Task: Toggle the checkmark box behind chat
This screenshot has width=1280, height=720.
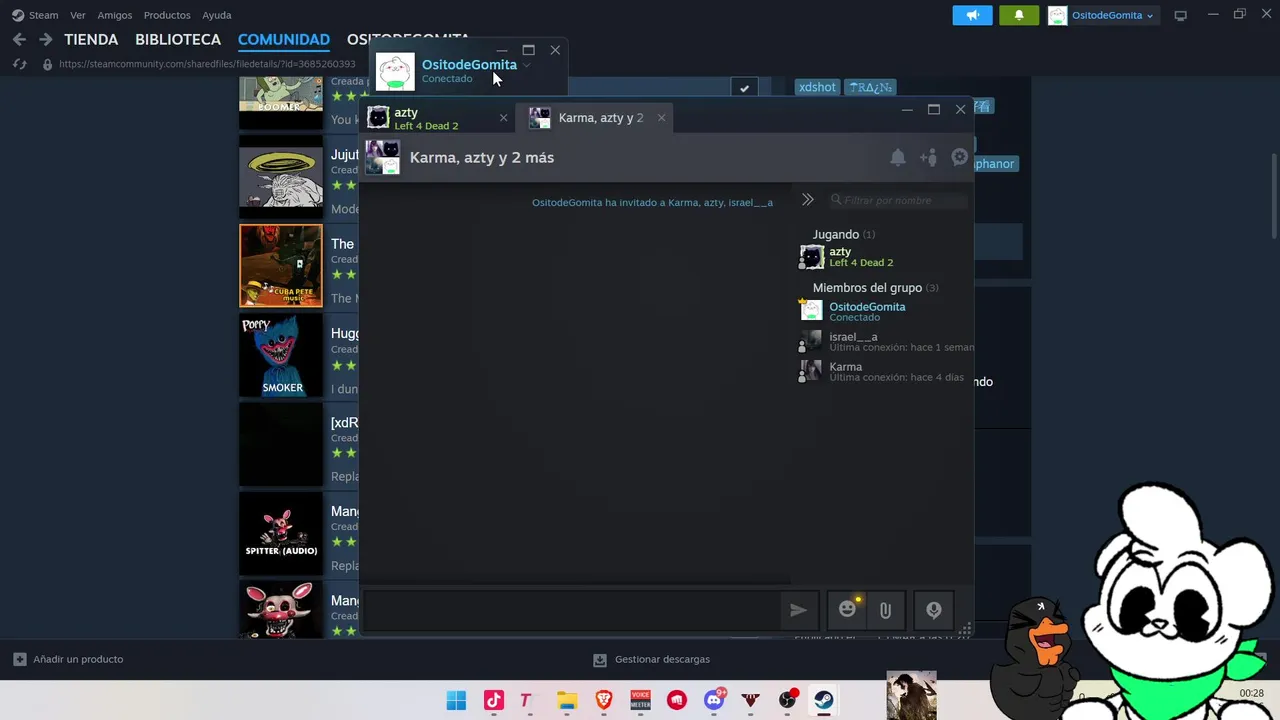Action: (x=744, y=88)
